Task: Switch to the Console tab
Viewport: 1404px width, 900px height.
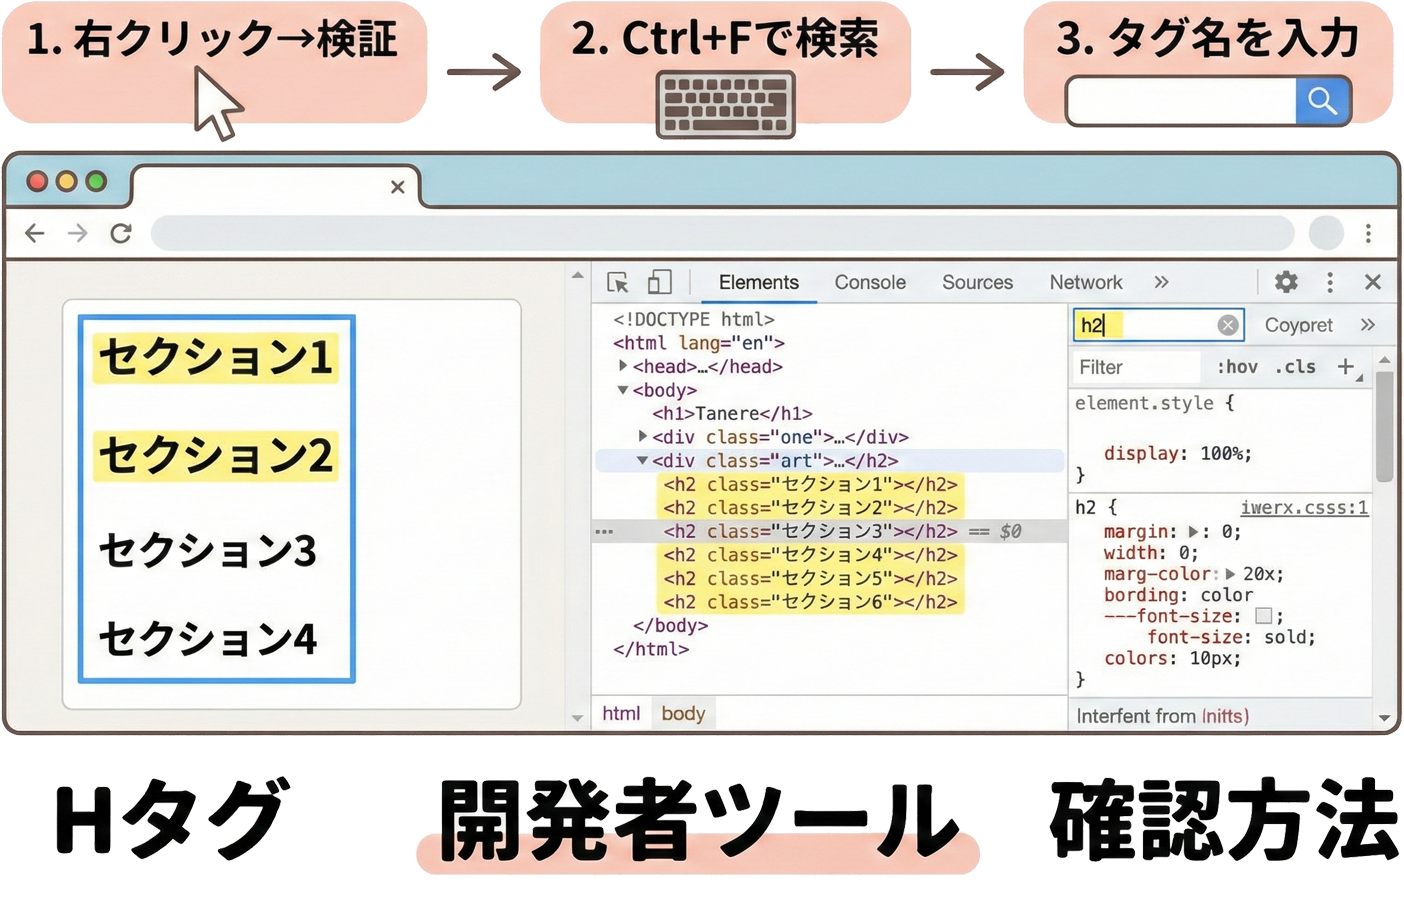Action: click(869, 282)
